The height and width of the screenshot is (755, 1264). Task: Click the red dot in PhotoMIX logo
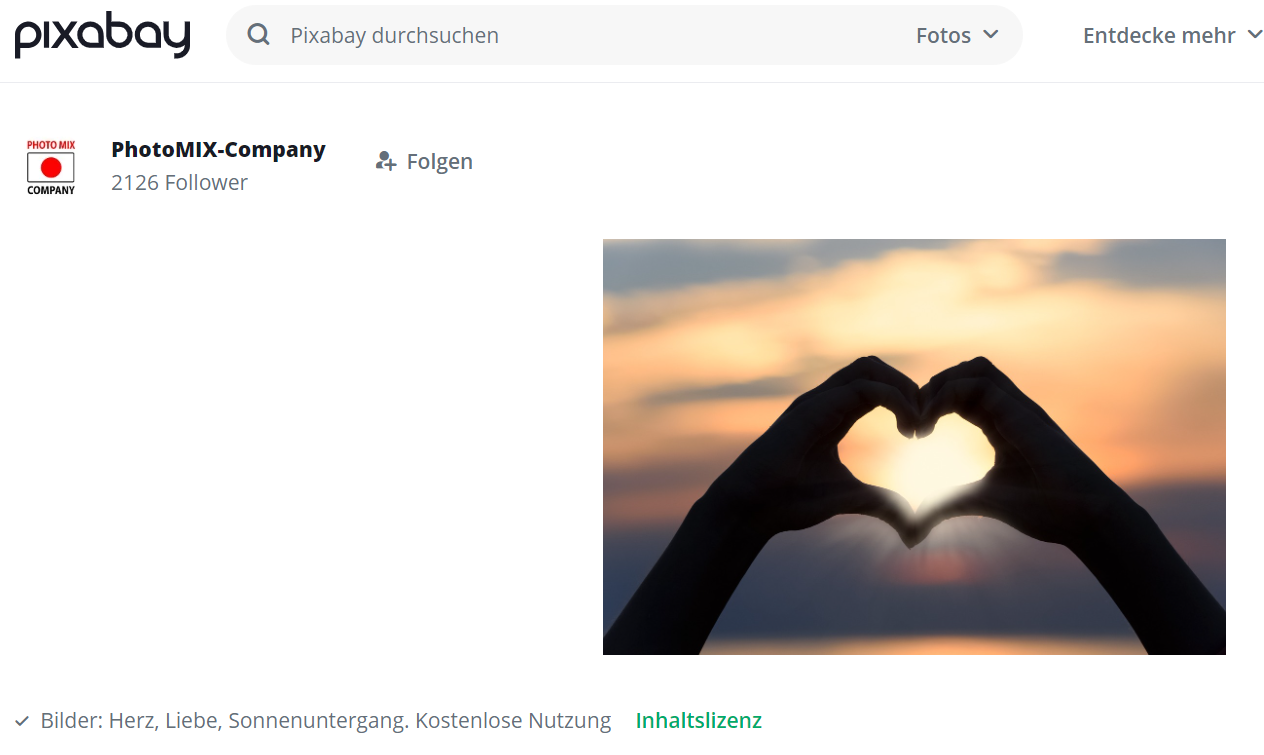coord(51,167)
